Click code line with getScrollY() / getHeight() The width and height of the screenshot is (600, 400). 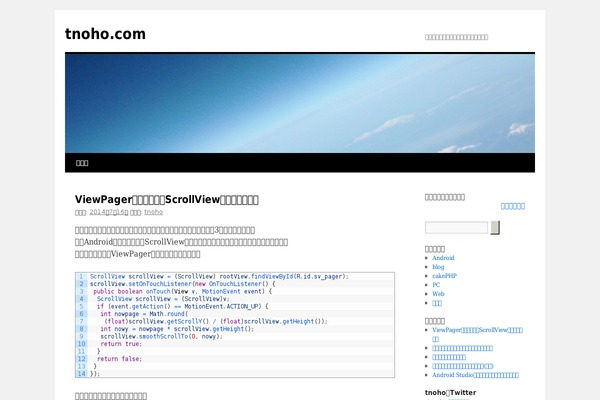click(x=216, y=321)
